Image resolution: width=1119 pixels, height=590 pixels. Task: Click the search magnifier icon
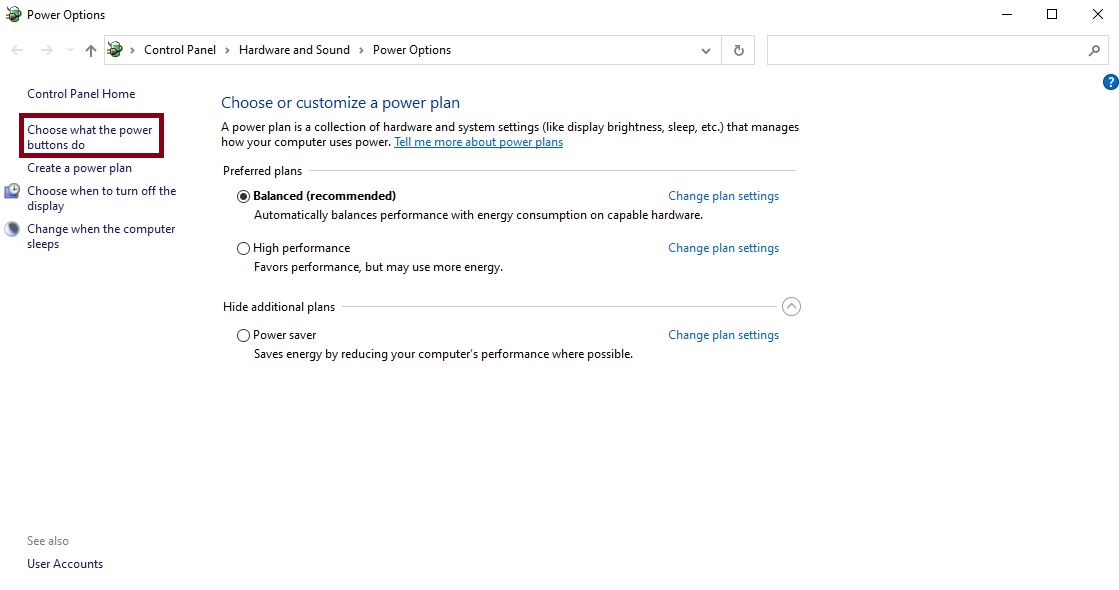(x=1094, y=50)
